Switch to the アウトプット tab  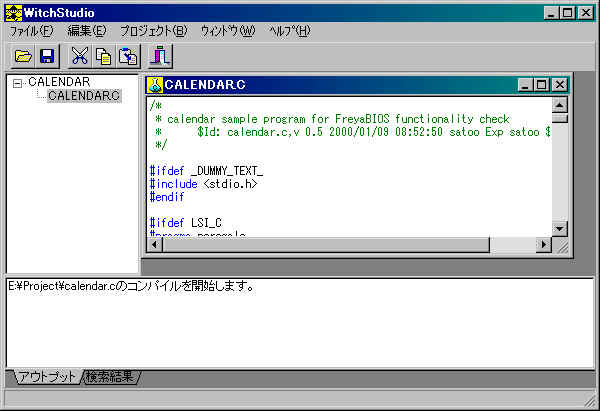[47, 377]
